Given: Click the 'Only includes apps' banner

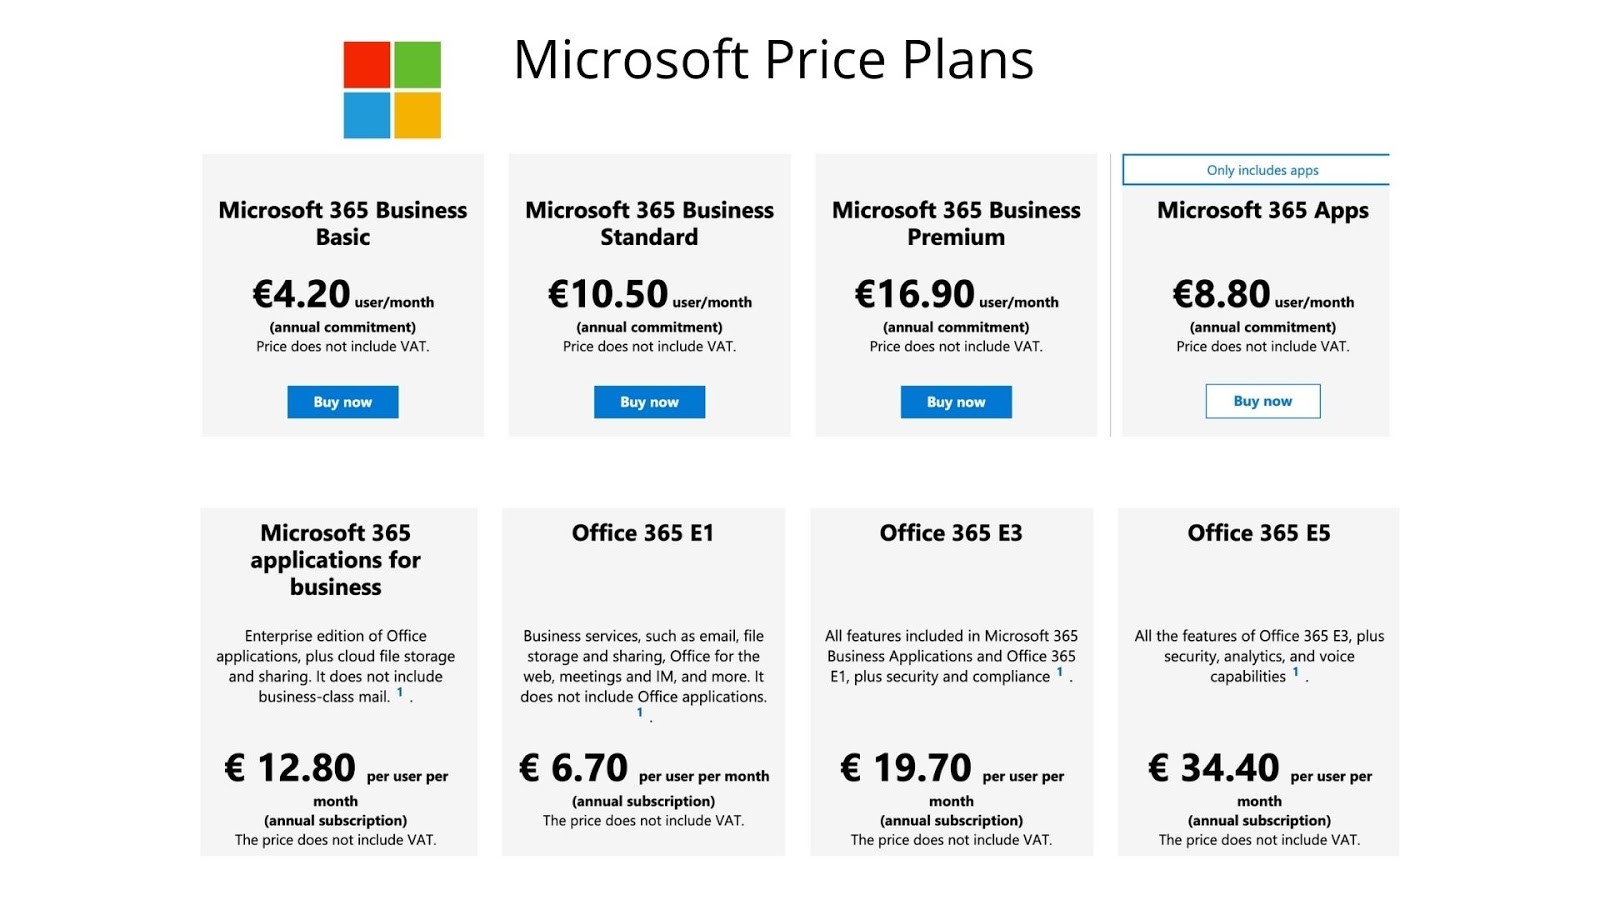Looking at the screenshot, I should pyautogui.click(x=1256, y=170).
